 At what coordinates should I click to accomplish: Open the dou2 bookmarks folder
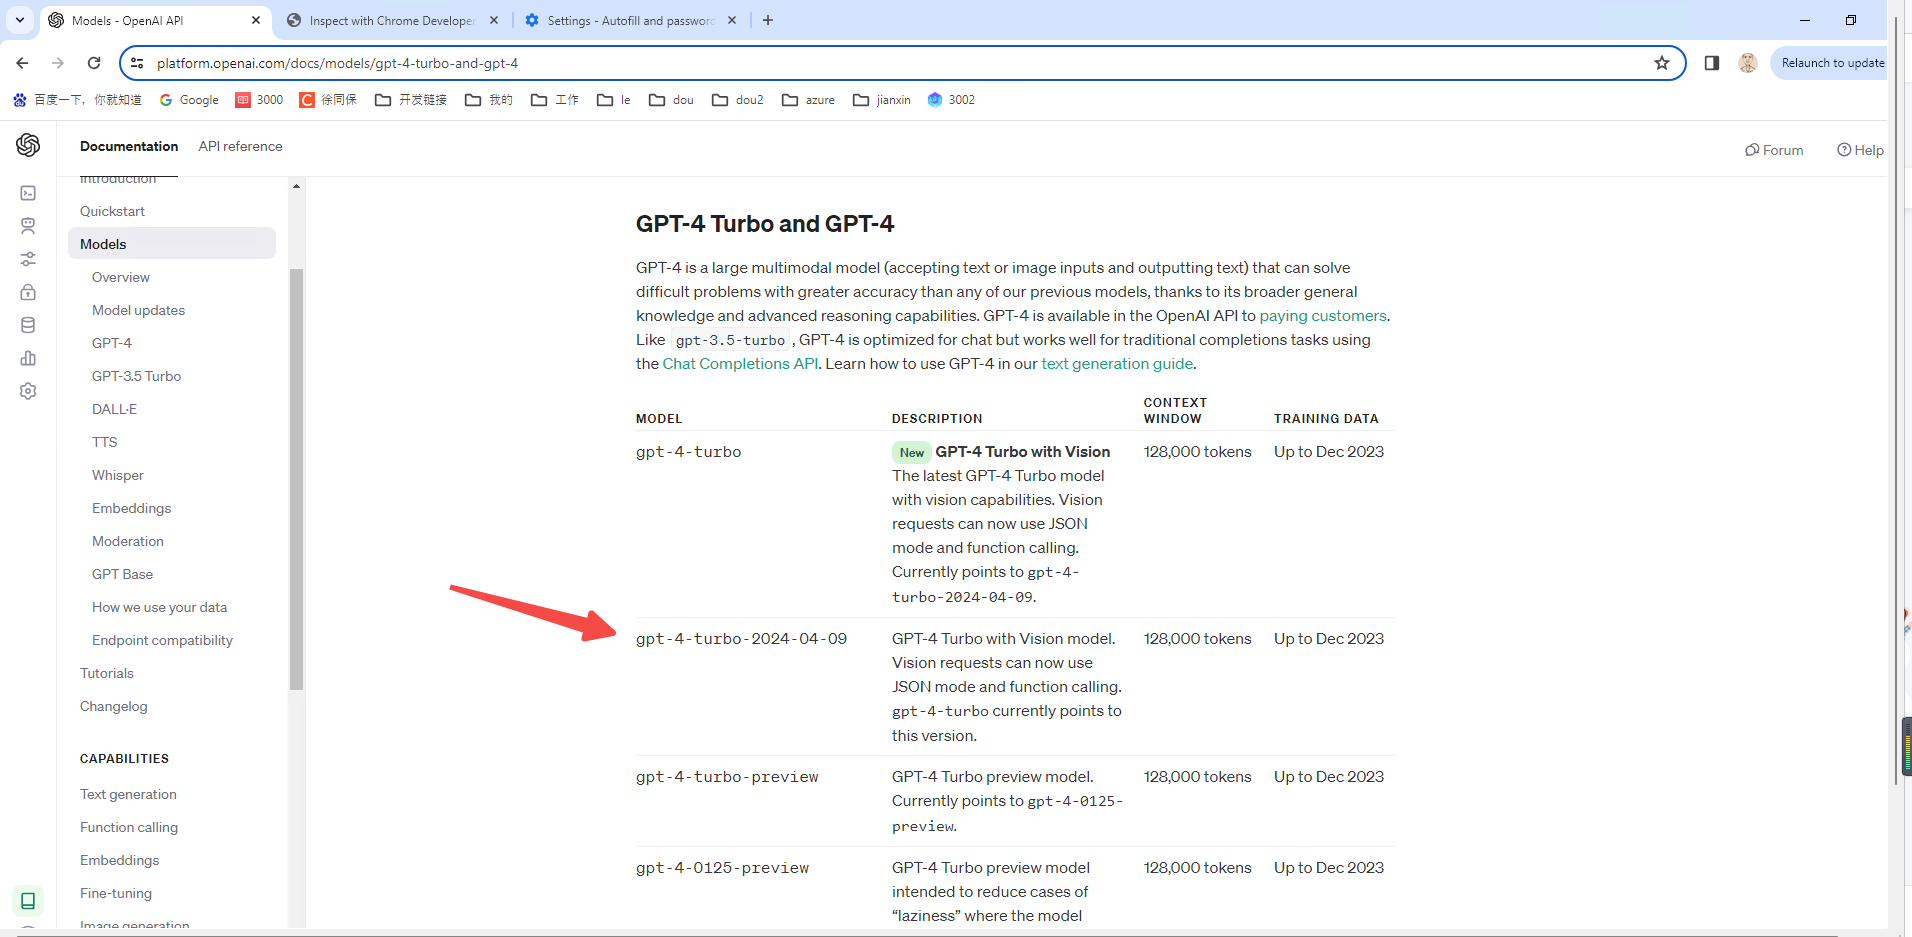pos(738,100)
